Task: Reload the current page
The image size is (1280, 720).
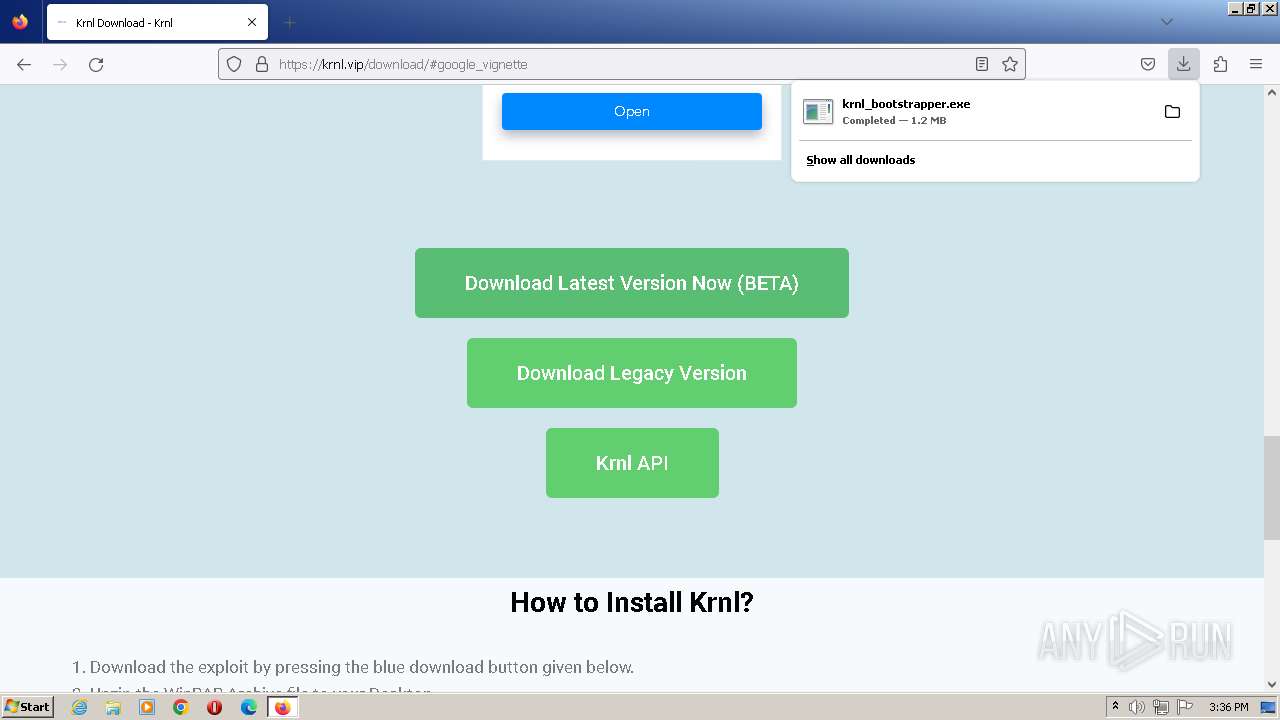Action: tap(96, 64)
